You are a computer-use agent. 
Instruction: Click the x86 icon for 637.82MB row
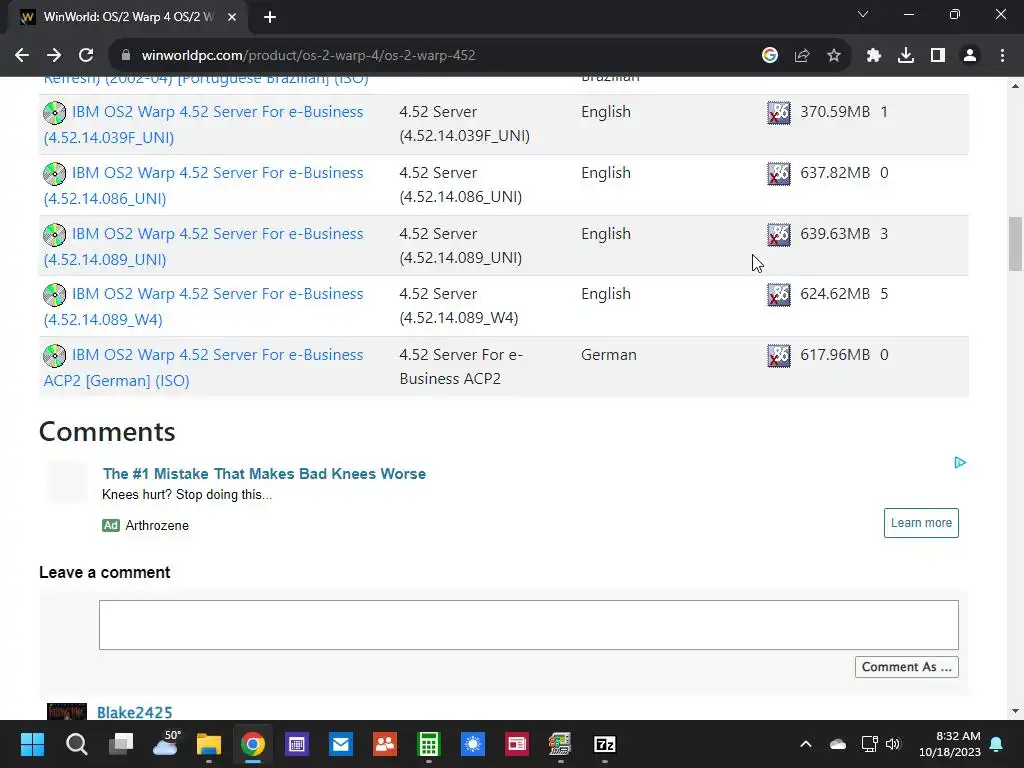(x=778, y=174)
